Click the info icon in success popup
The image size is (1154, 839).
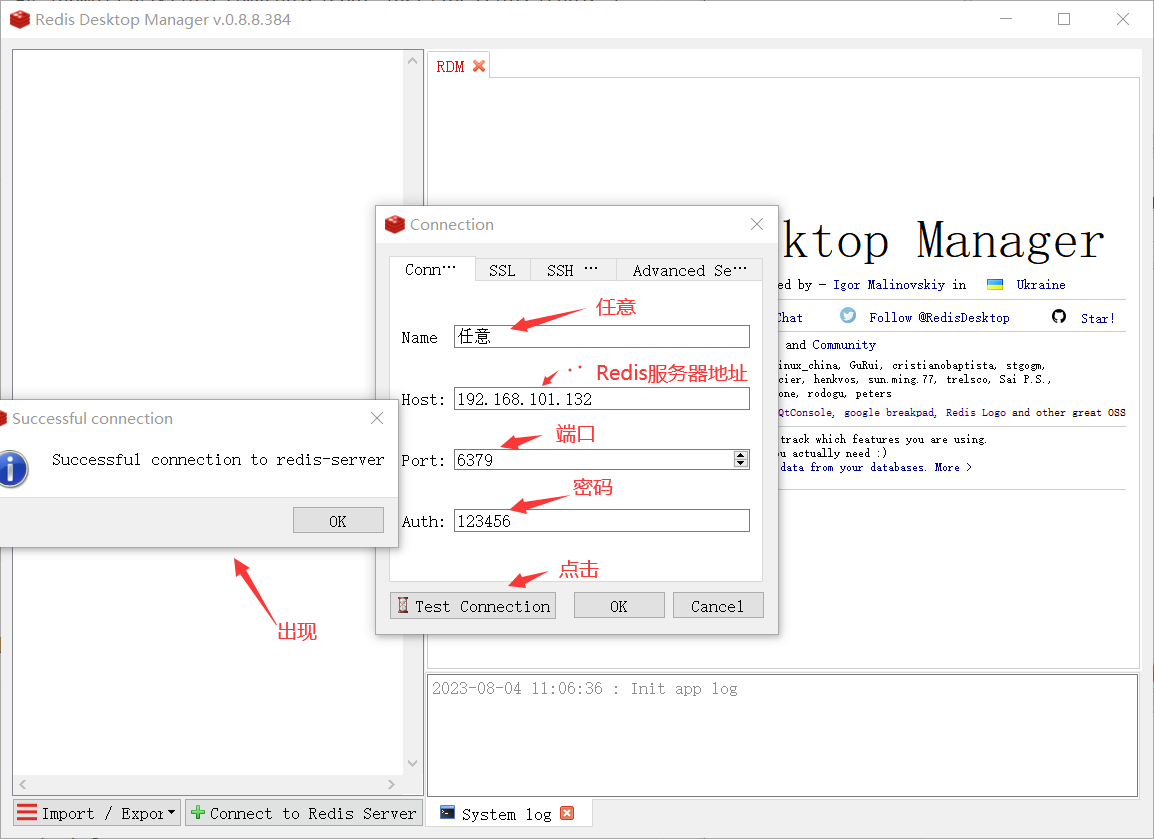[11, 469]
